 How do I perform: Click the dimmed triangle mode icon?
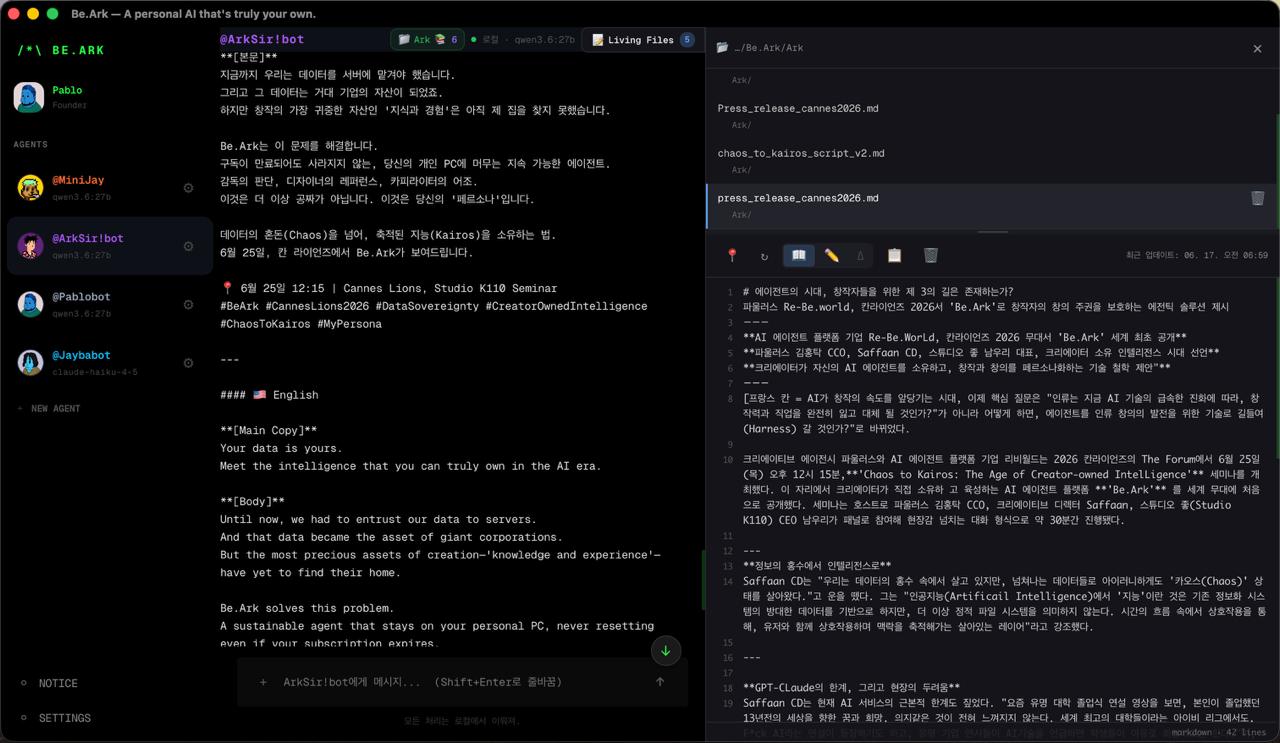point(860,256)
